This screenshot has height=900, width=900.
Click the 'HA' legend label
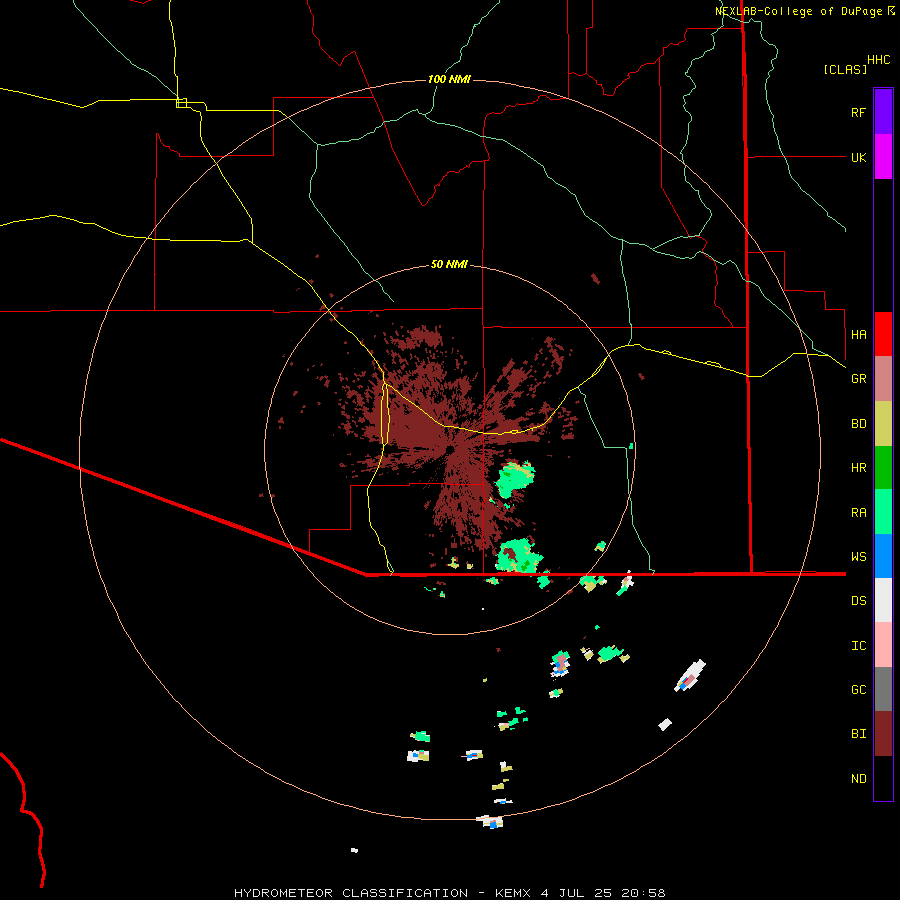[x=858, y=334]
